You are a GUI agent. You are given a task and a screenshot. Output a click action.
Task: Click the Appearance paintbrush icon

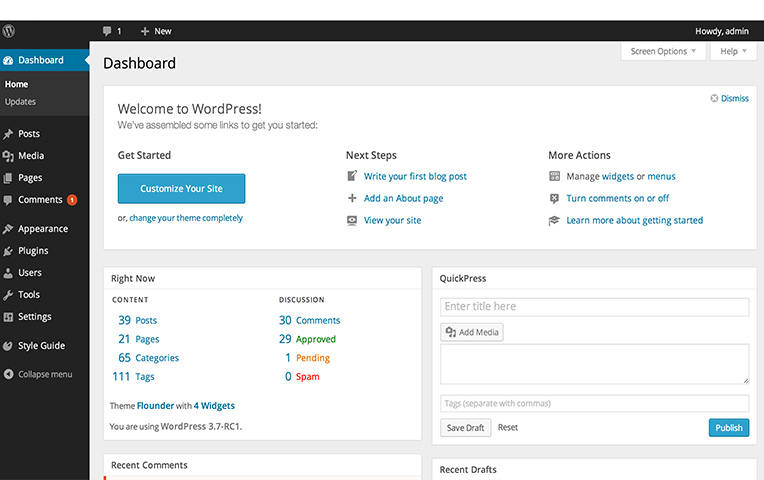(9, 229)
